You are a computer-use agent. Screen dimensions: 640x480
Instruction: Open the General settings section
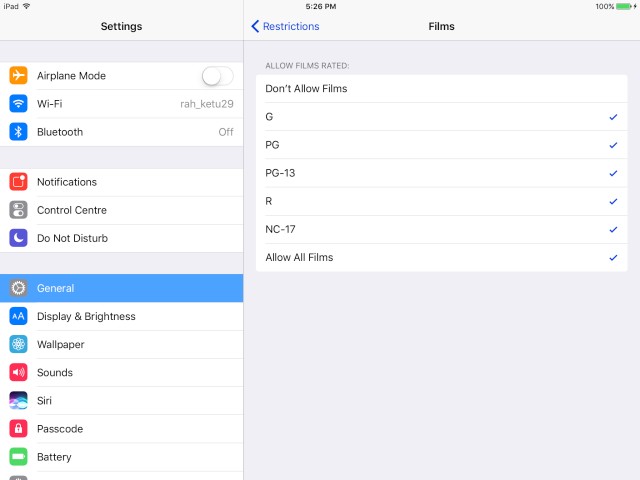122,288
